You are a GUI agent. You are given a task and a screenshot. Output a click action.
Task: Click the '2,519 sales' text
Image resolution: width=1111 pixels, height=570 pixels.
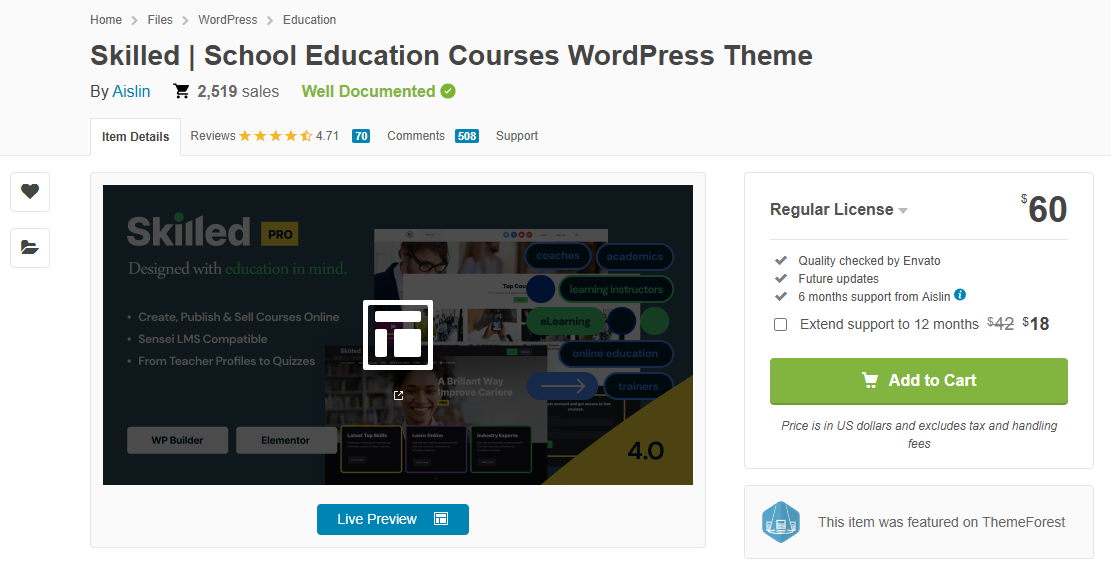238,91
